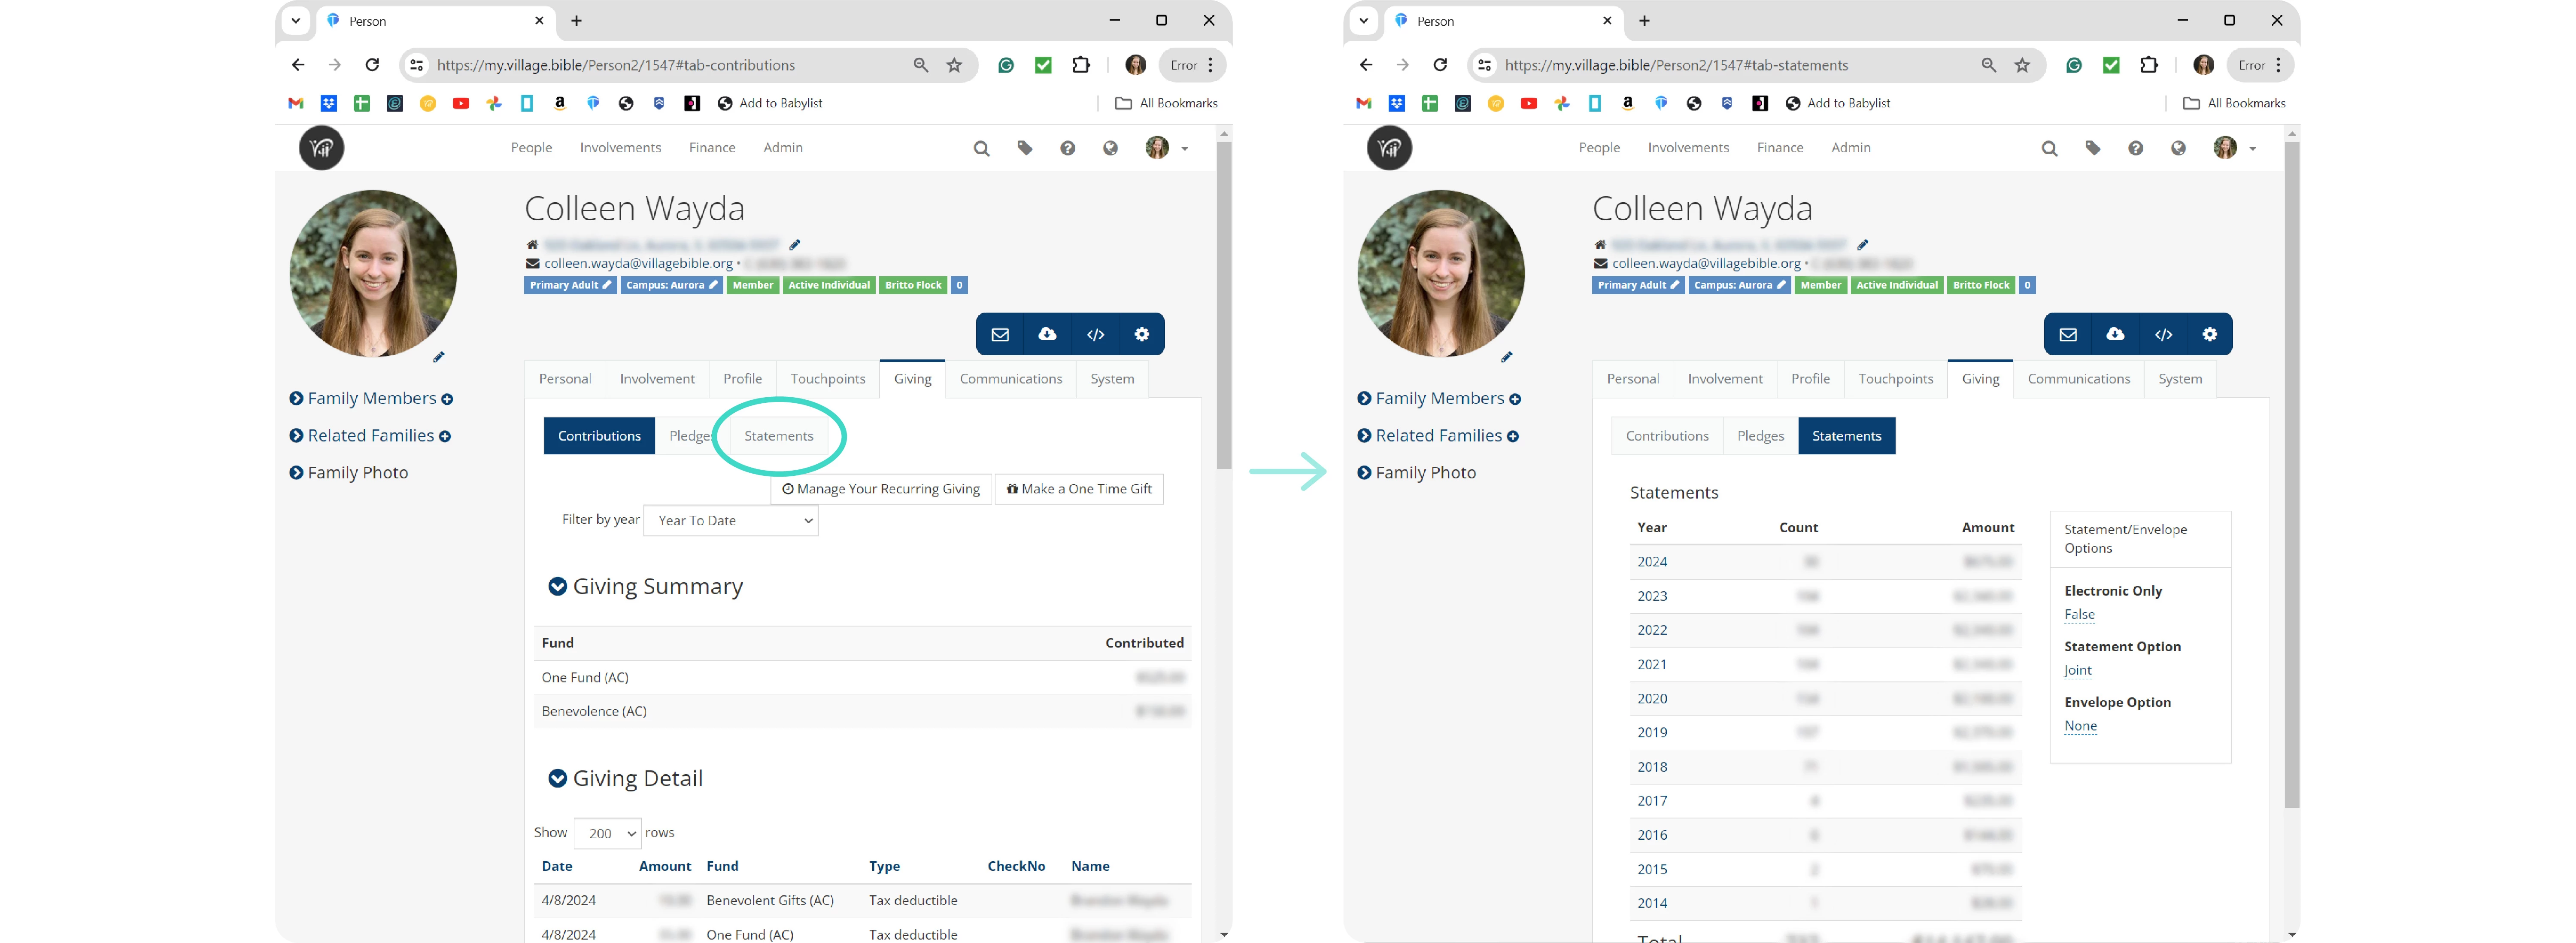
Task: Click profile photo in right window
Action: point(1441,274)
